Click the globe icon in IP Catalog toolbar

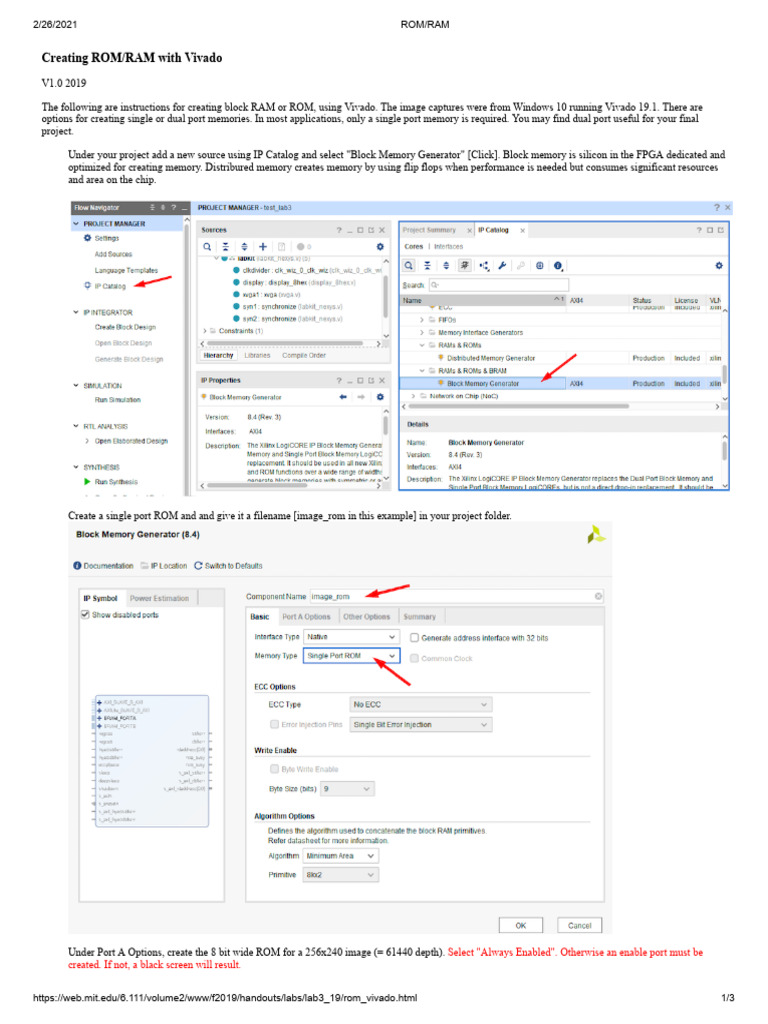coord(539,266)
